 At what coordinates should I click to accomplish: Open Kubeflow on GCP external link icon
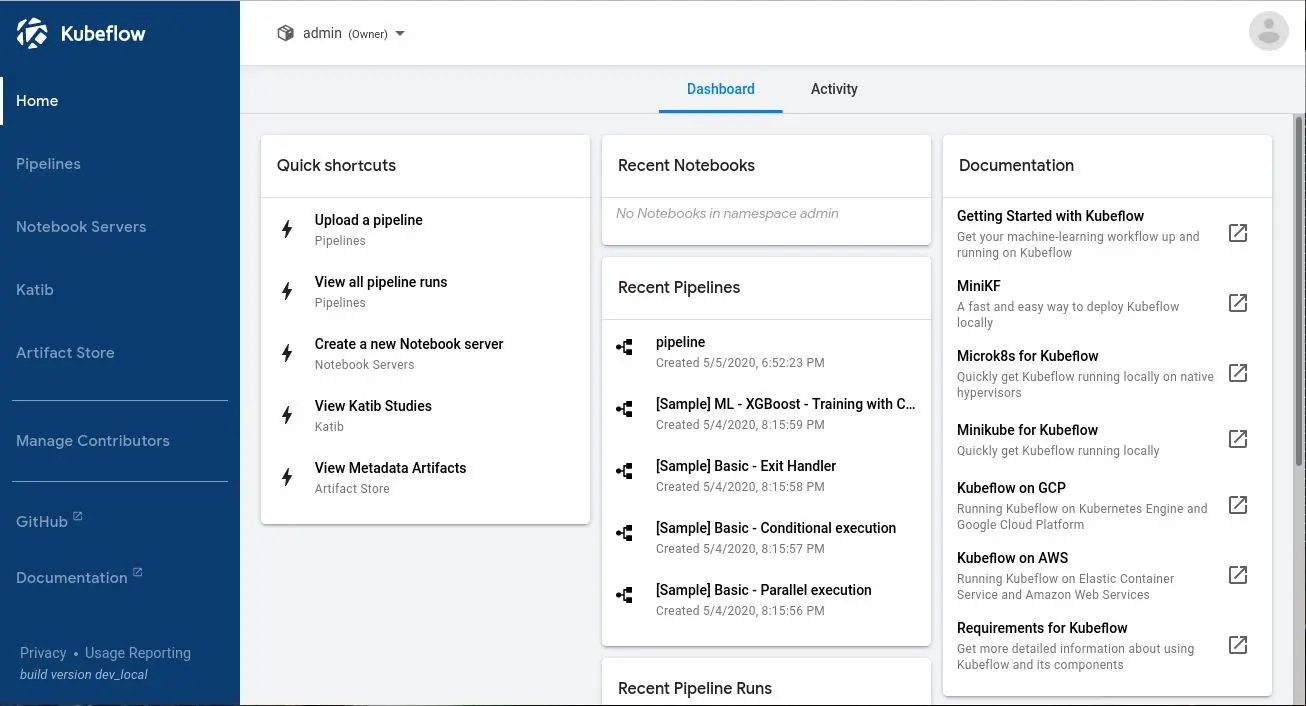click(x=1237, y=505)
